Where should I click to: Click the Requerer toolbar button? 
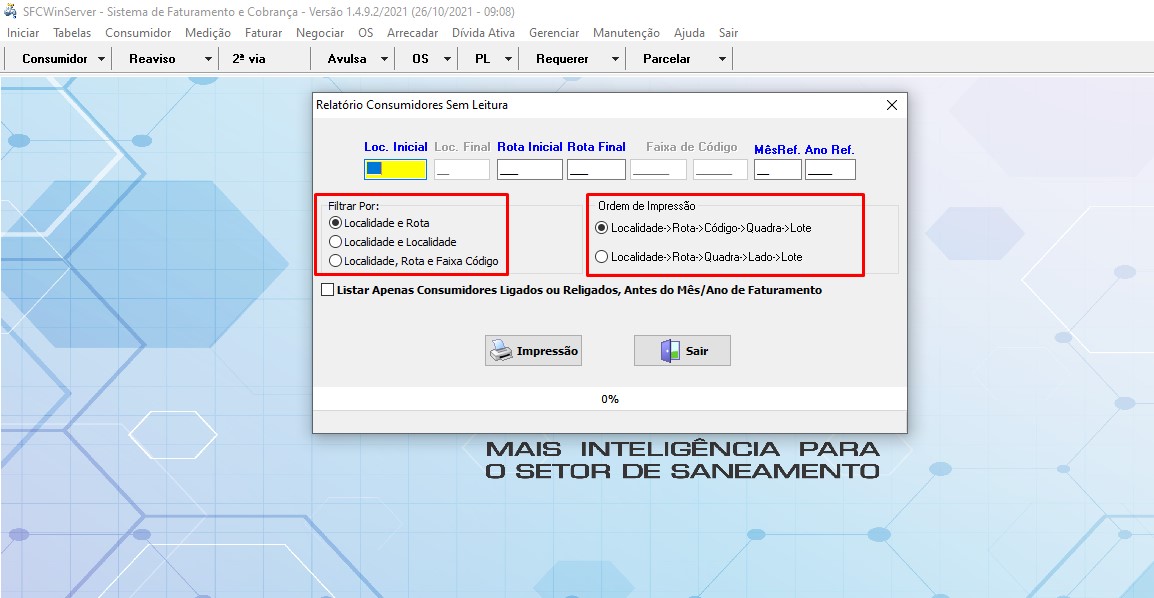[x=564, y=58]
